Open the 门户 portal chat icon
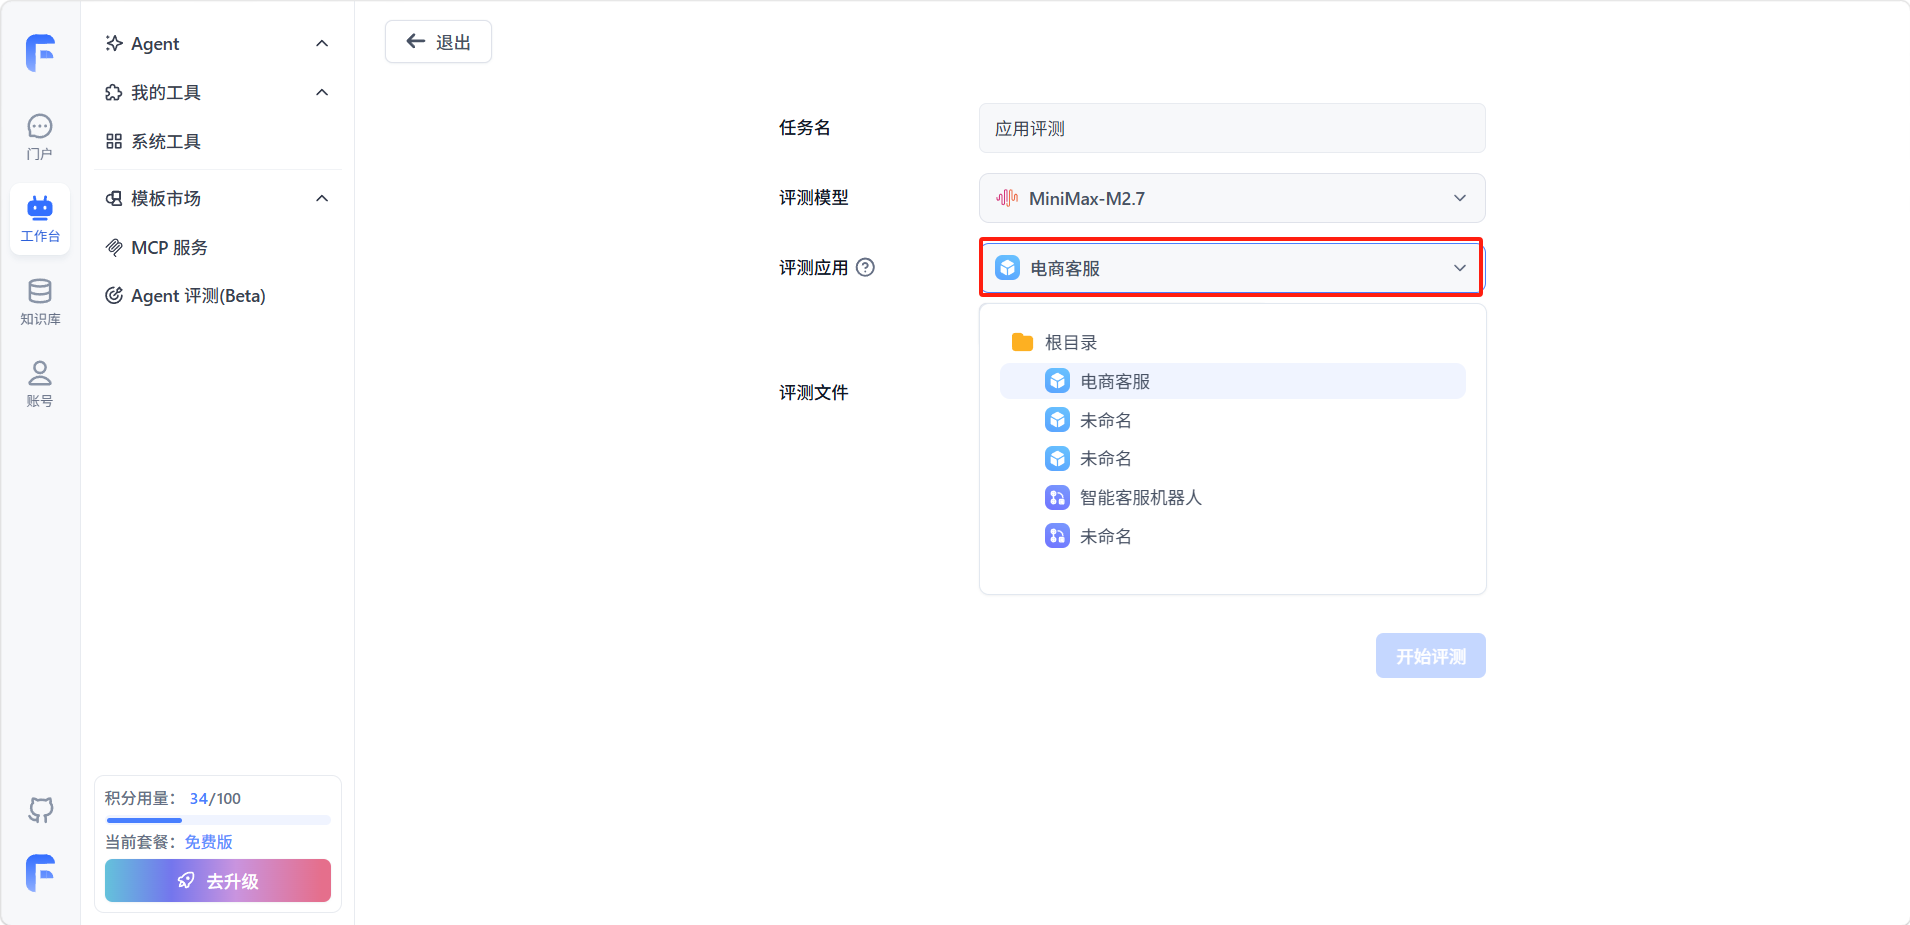 point(40,126)
